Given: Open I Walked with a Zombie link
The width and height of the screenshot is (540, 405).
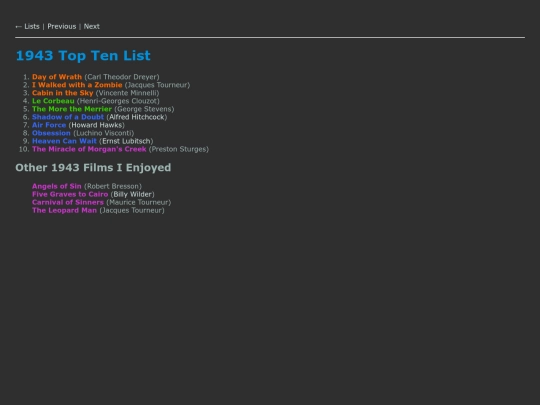Looking at the screenshot, I should (77, 85).
